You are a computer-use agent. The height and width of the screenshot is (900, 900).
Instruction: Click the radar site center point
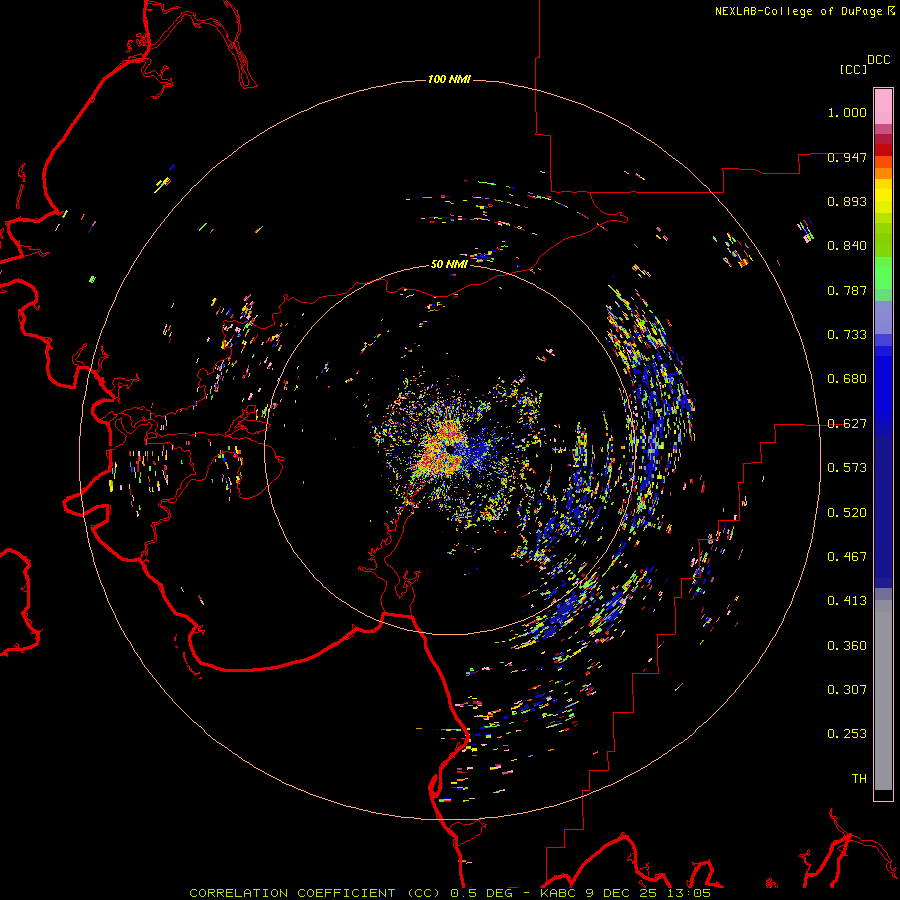(x=450, y=449)
